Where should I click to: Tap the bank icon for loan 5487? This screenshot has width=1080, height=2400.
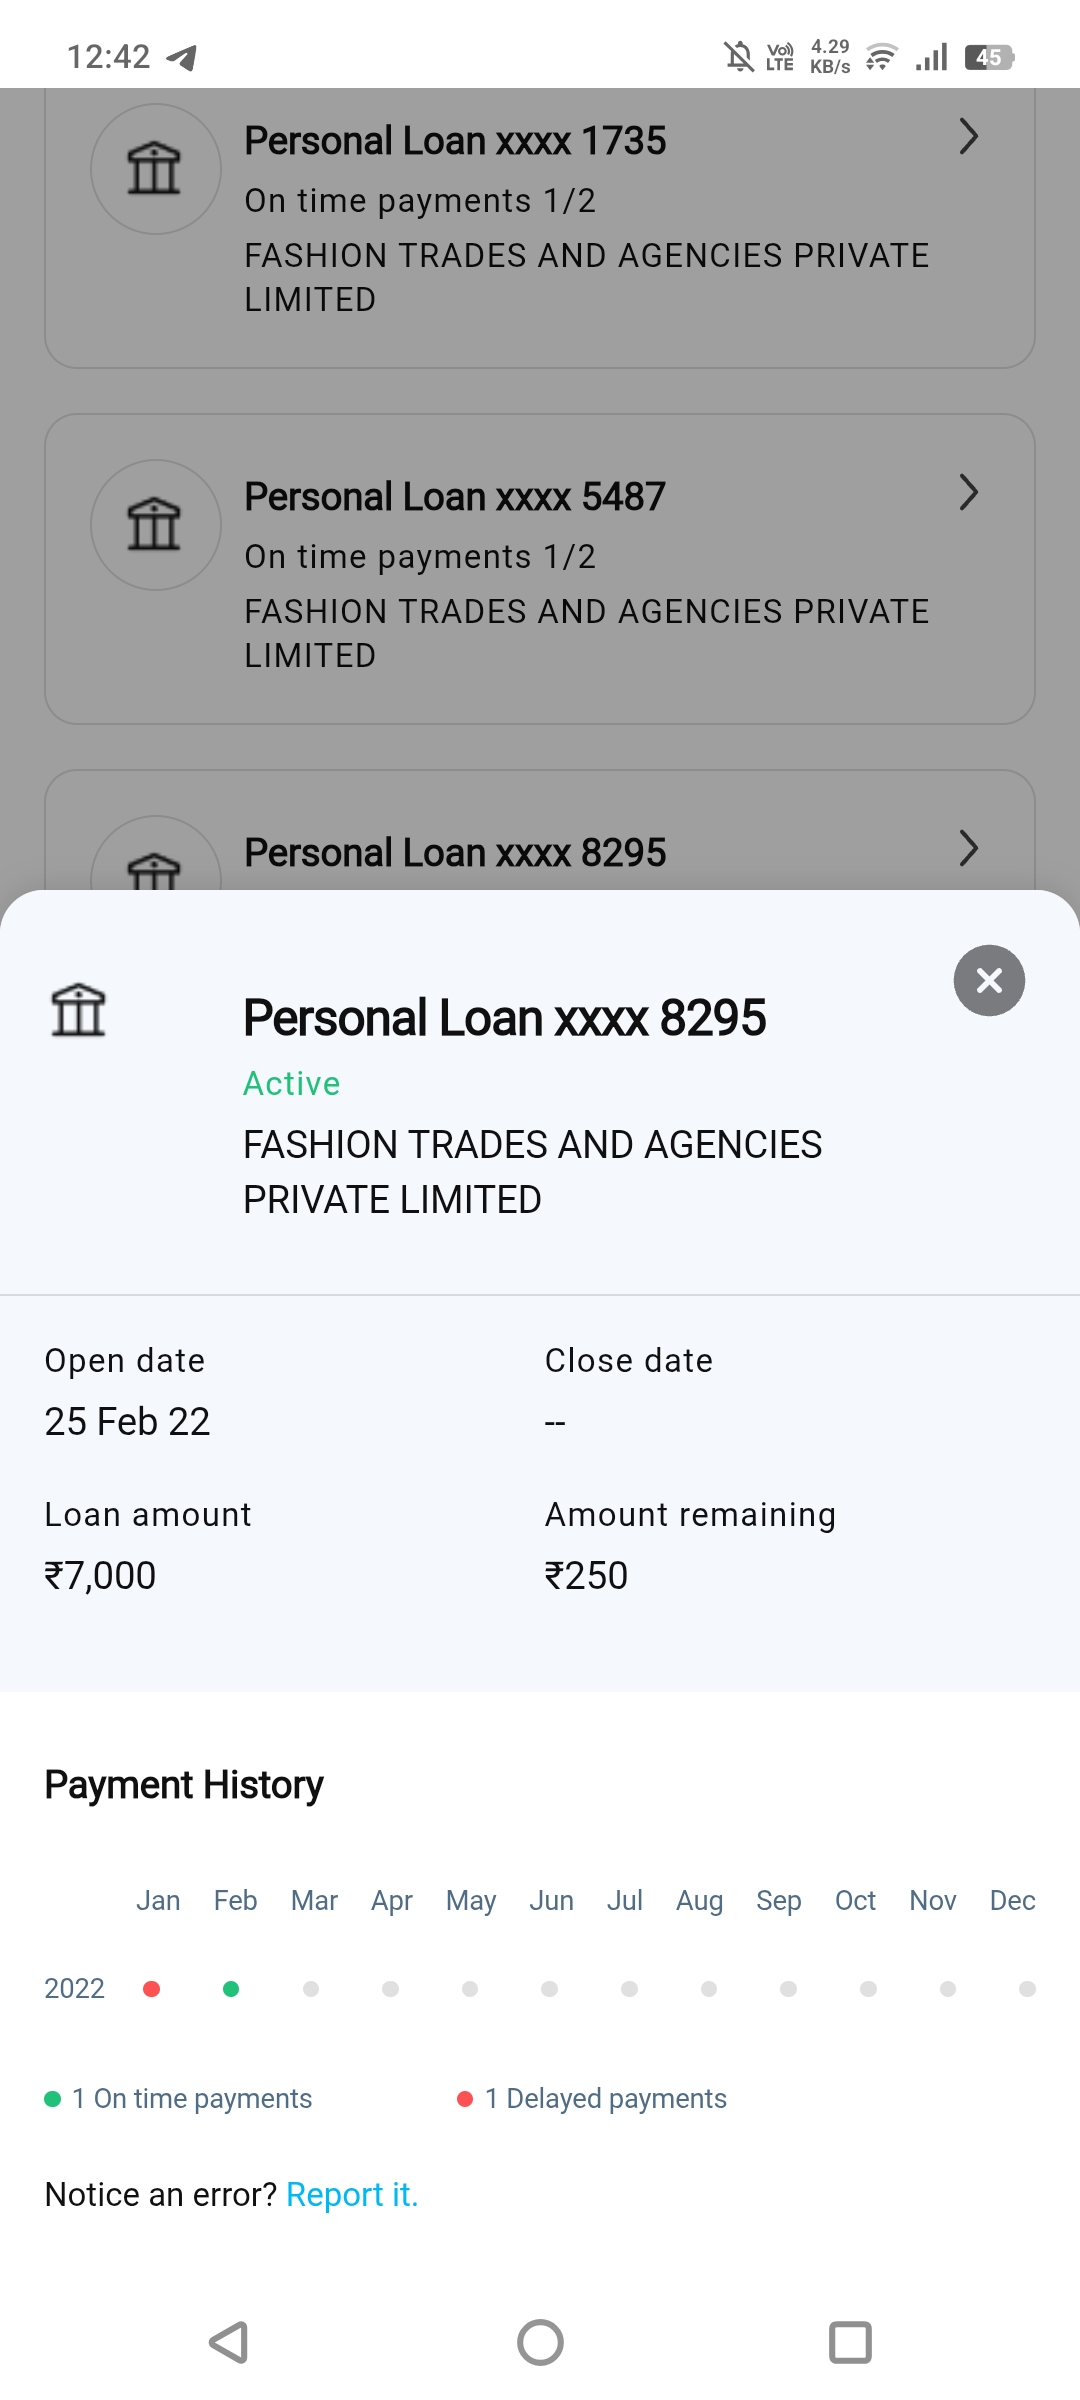pos(155,525)
